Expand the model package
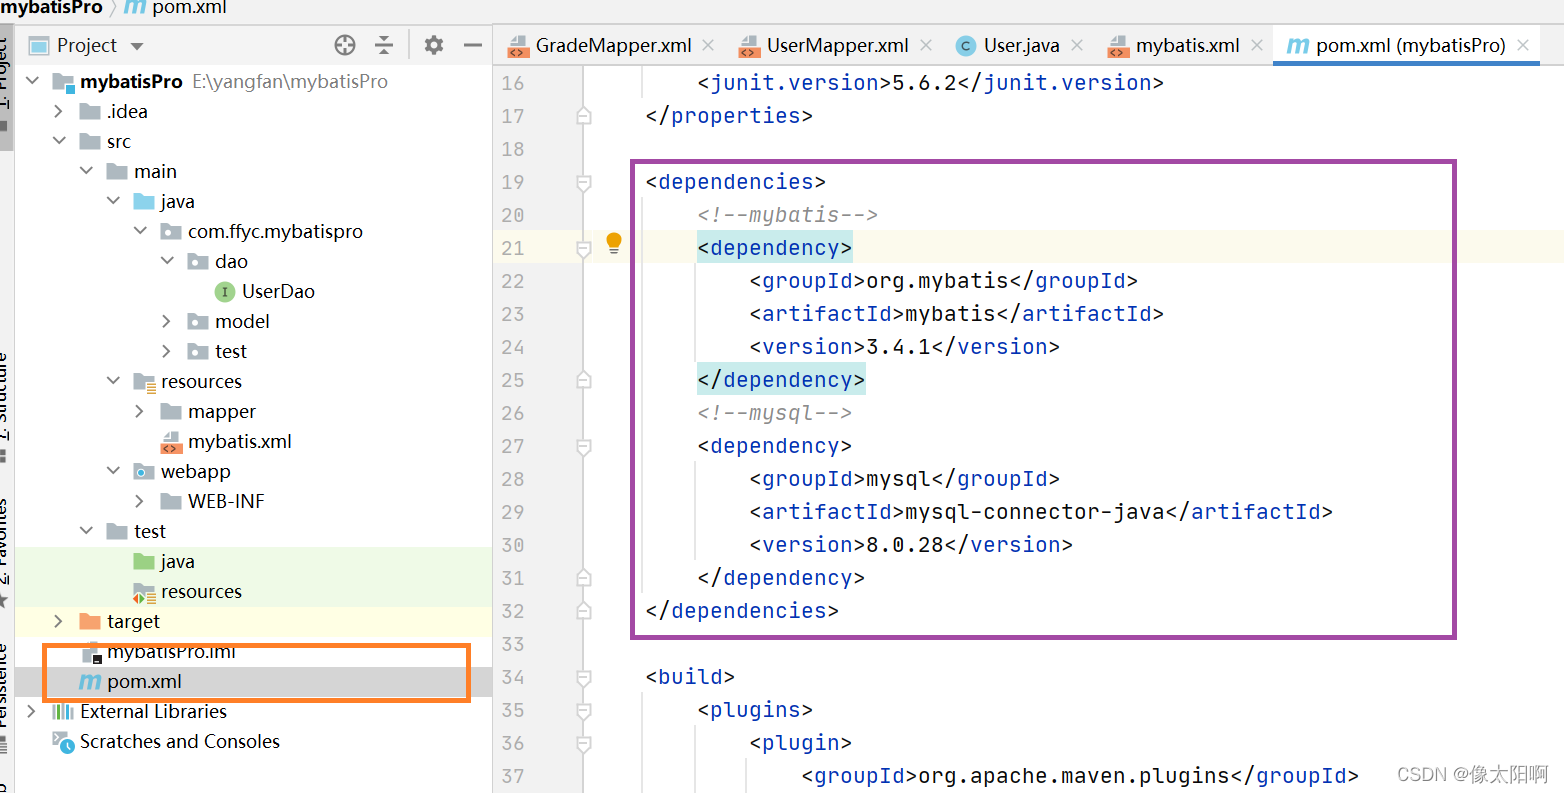Image resolution: width=1564 pixels, height=793 pixels. [167, 321]
